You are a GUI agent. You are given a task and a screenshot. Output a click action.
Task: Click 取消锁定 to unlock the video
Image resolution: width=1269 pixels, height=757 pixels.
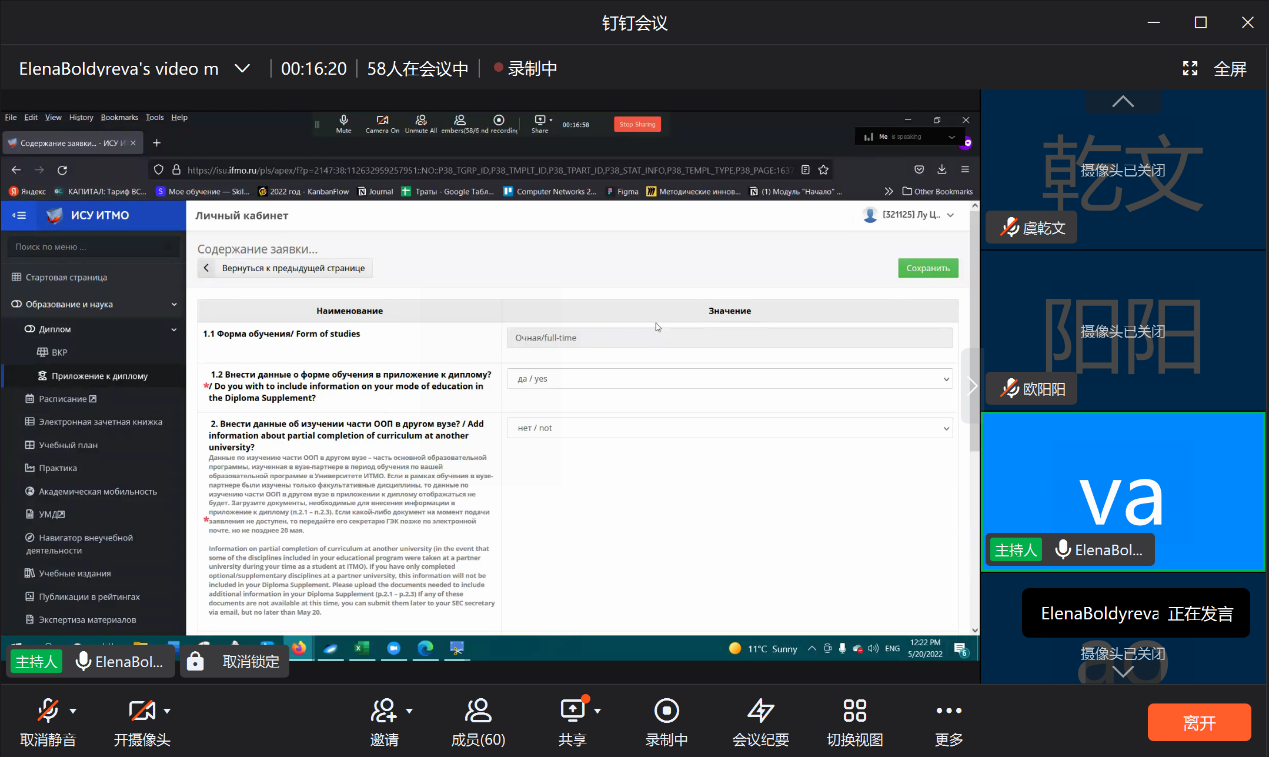pos(235,661)
